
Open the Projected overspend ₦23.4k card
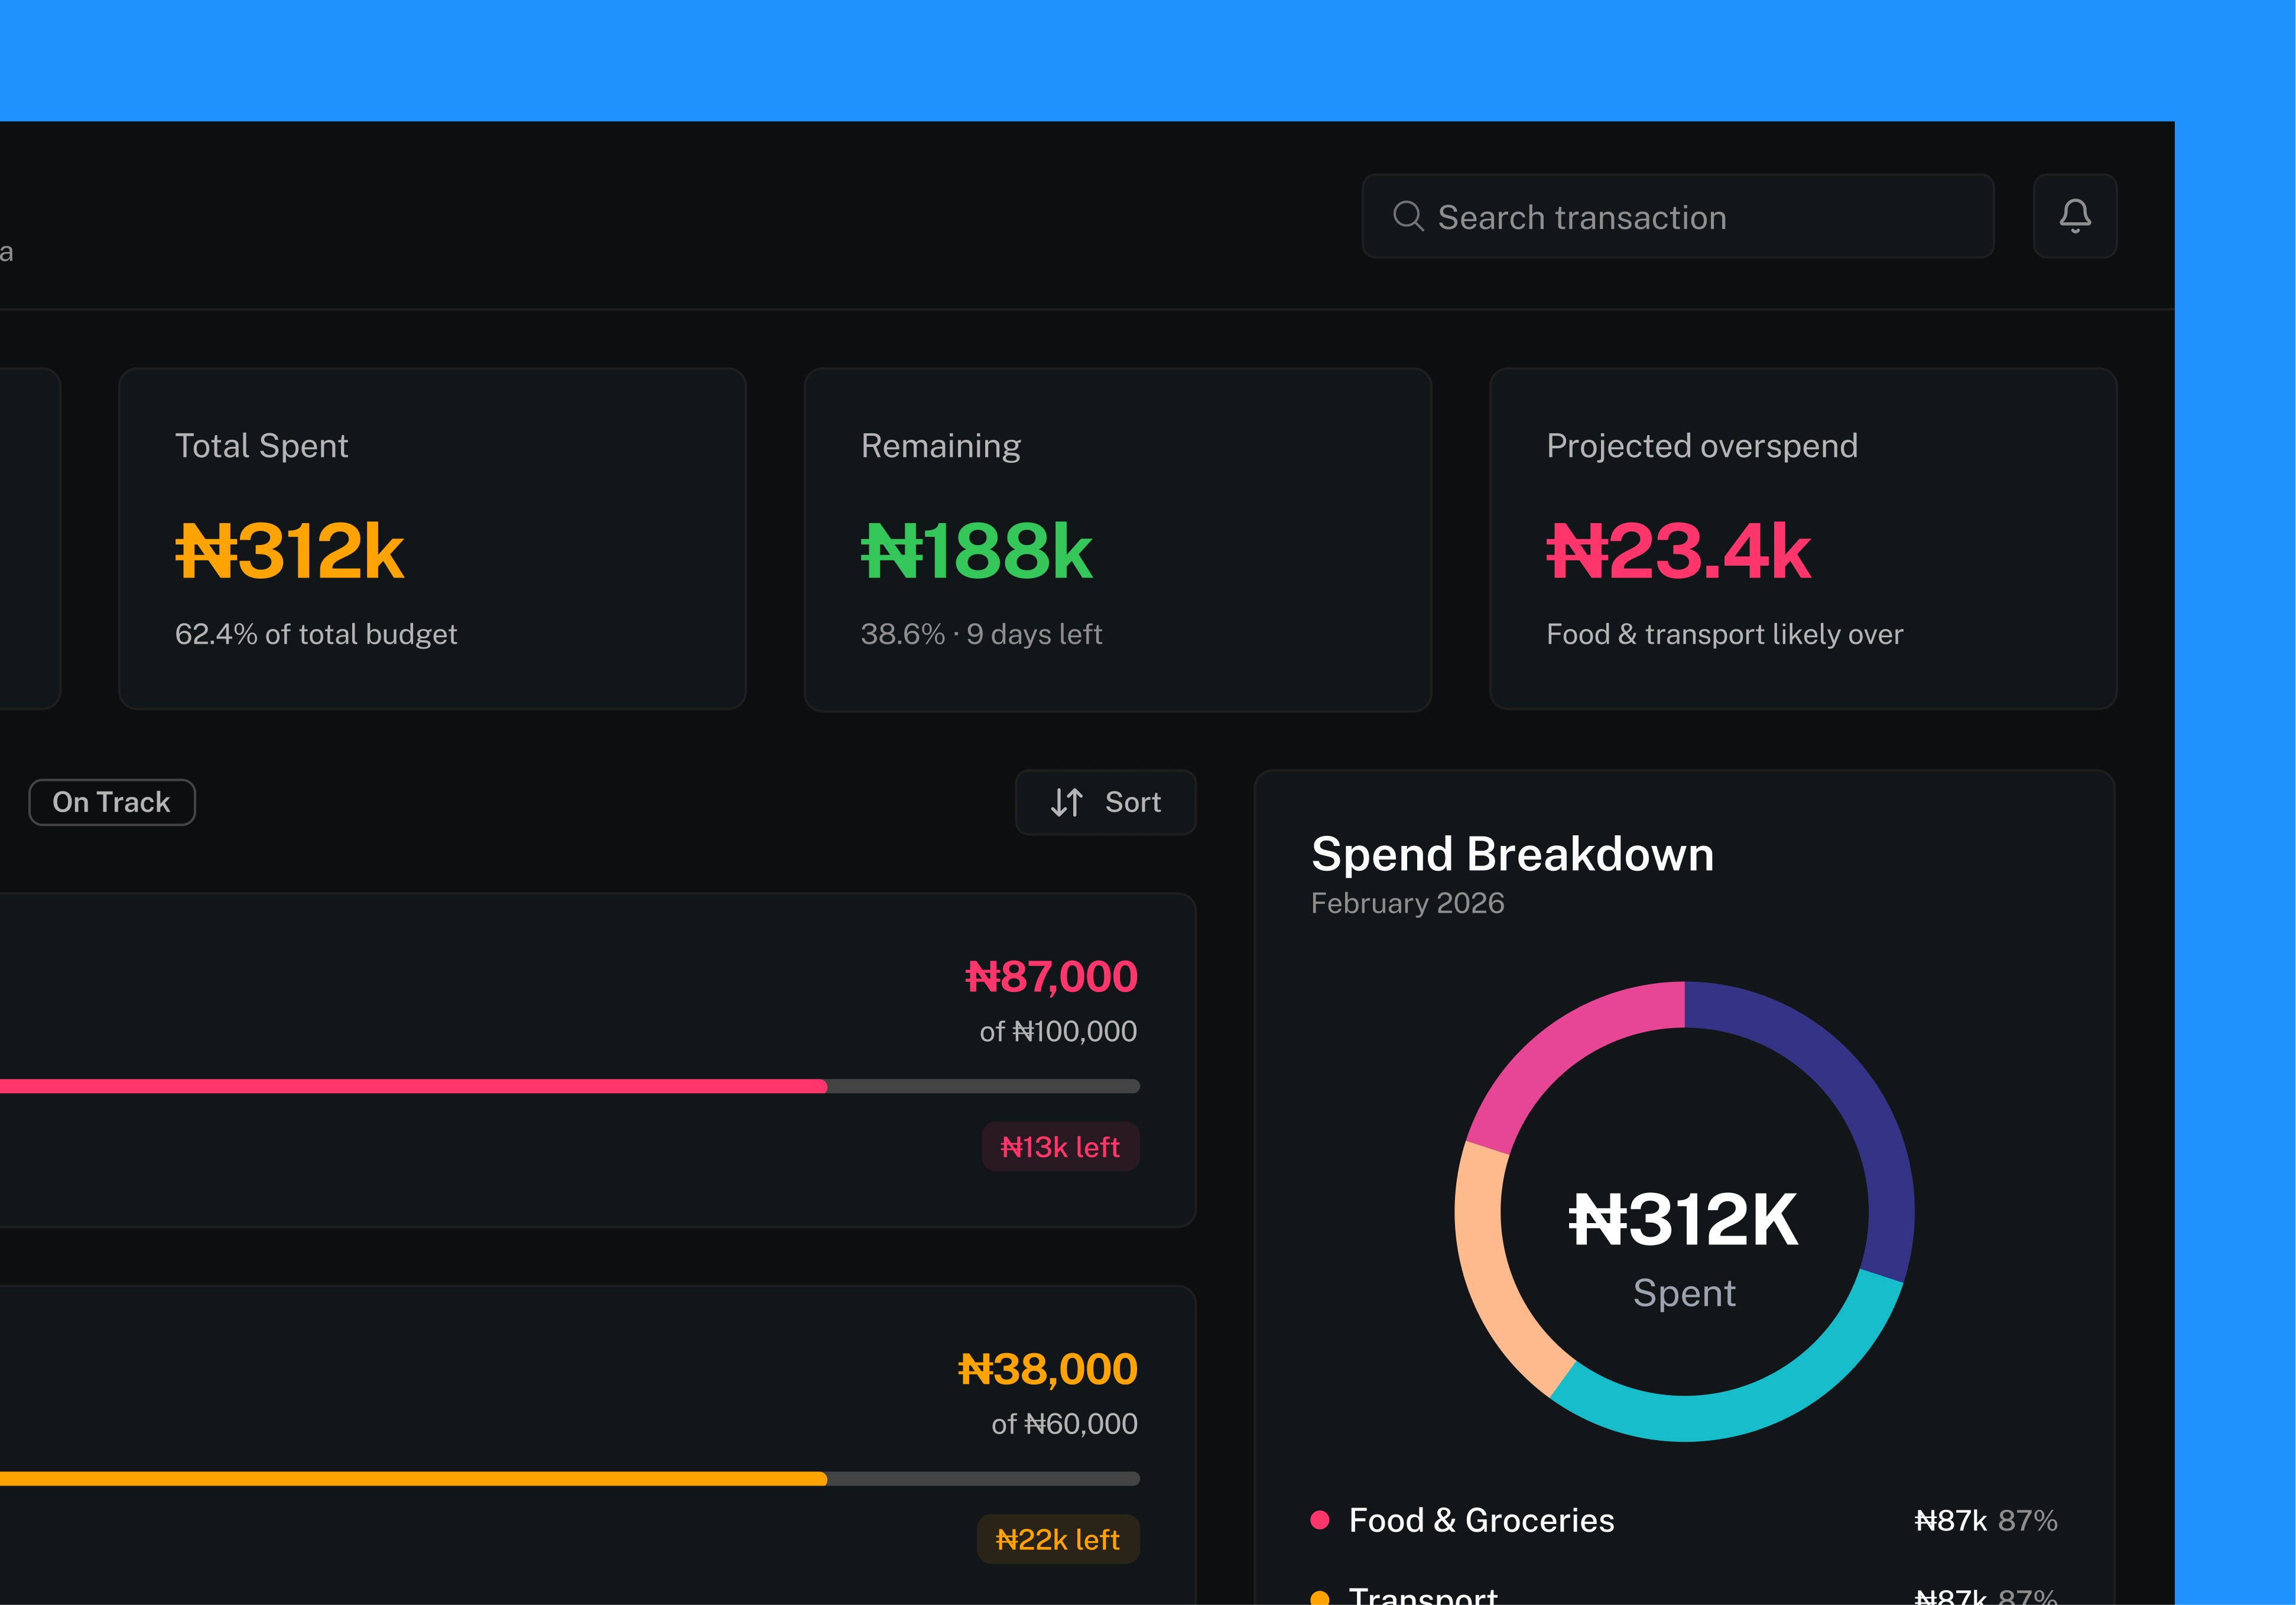(1802, 539)
